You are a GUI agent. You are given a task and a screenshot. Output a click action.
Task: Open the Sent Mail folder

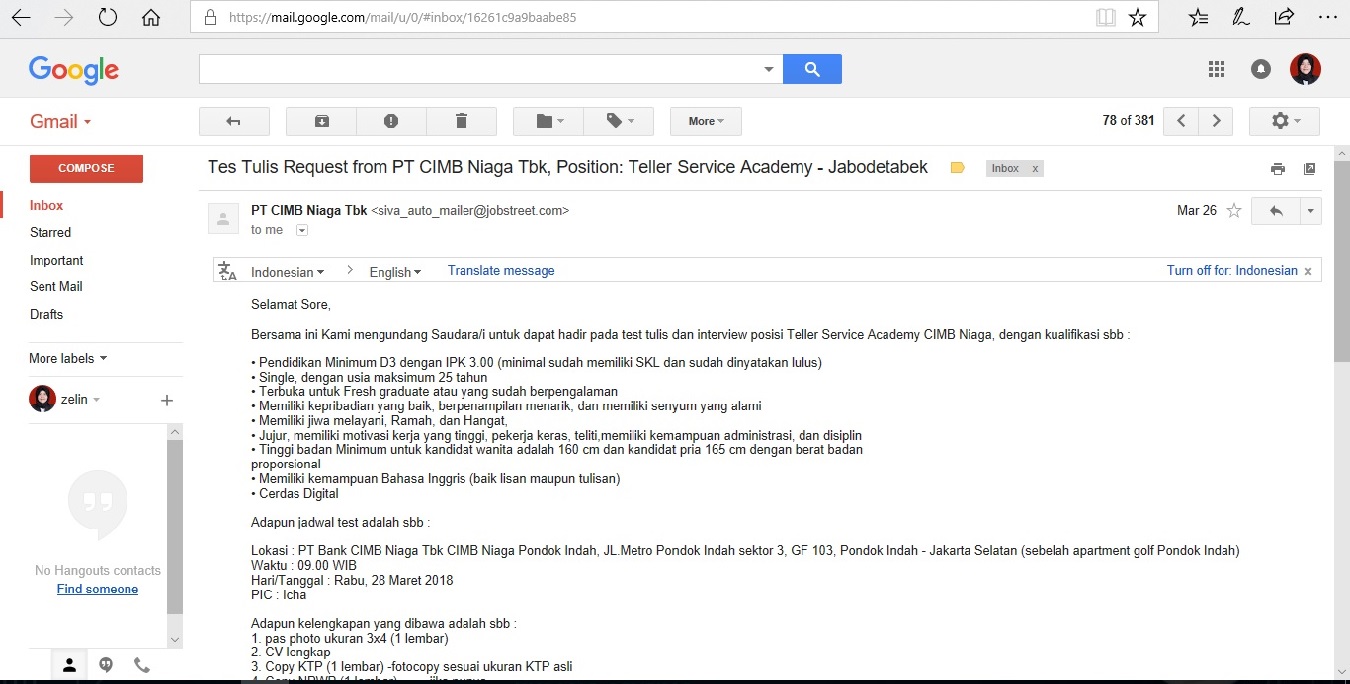tap(56, 286)
